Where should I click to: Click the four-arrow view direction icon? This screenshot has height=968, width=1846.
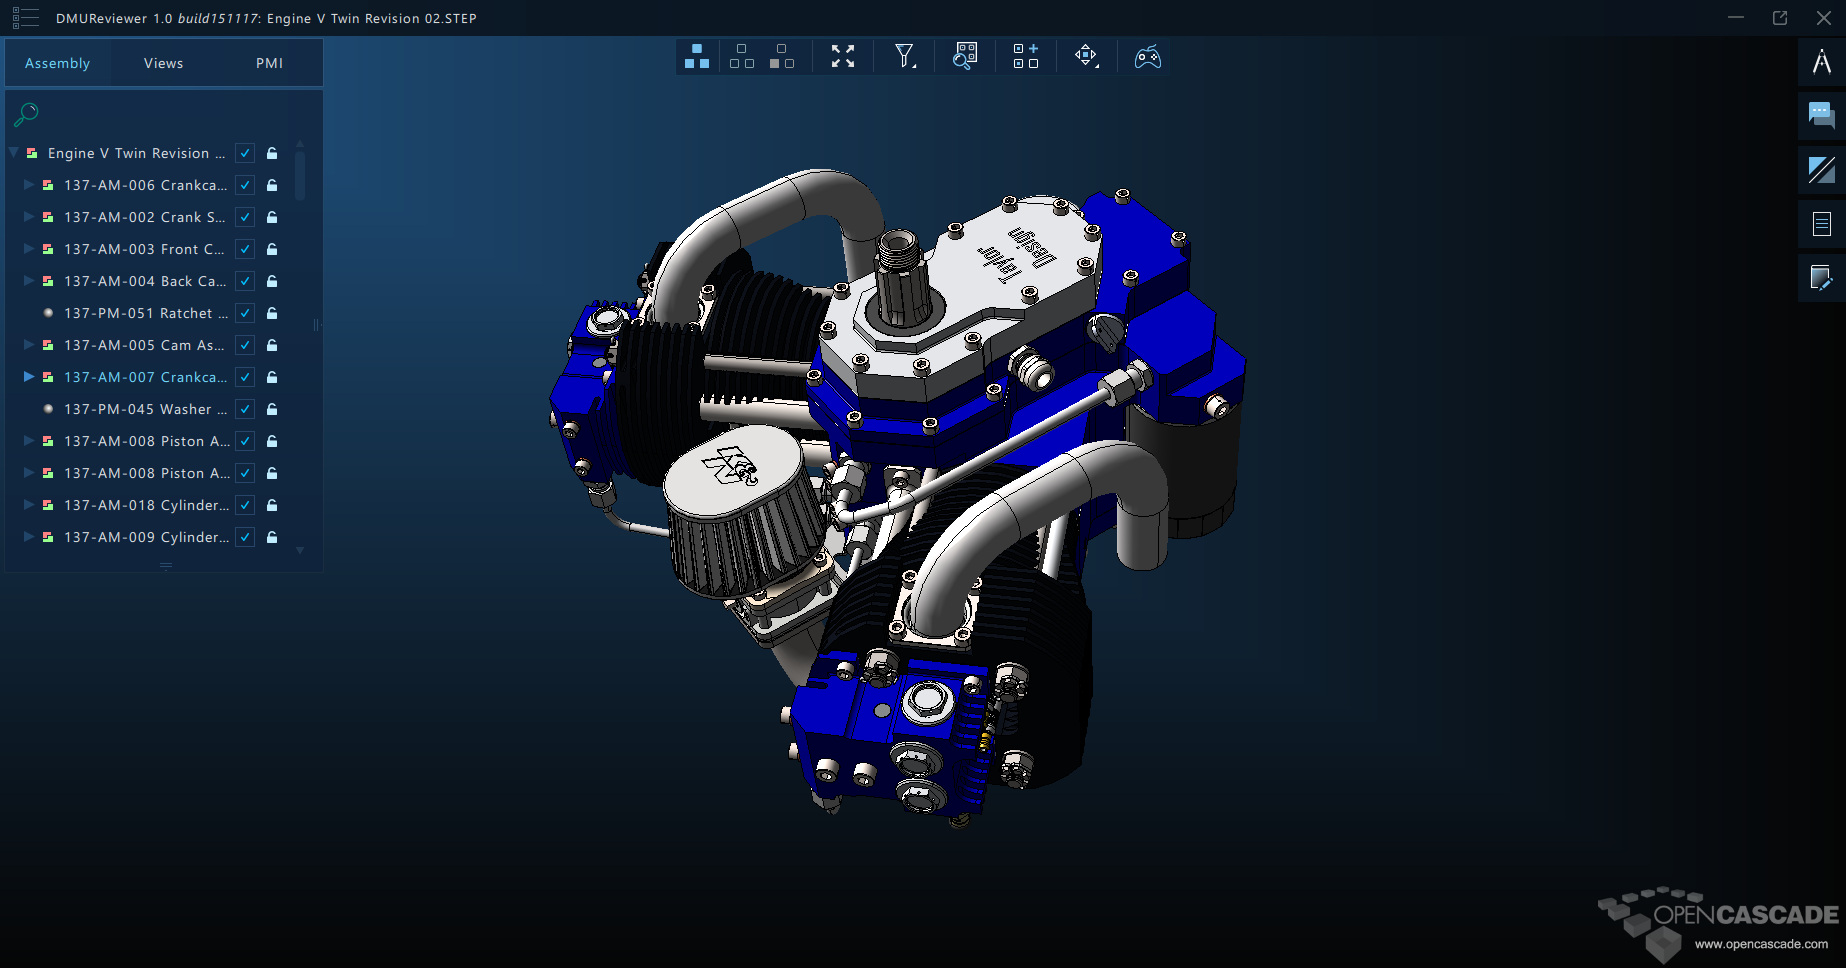(x=1086, y=56)
